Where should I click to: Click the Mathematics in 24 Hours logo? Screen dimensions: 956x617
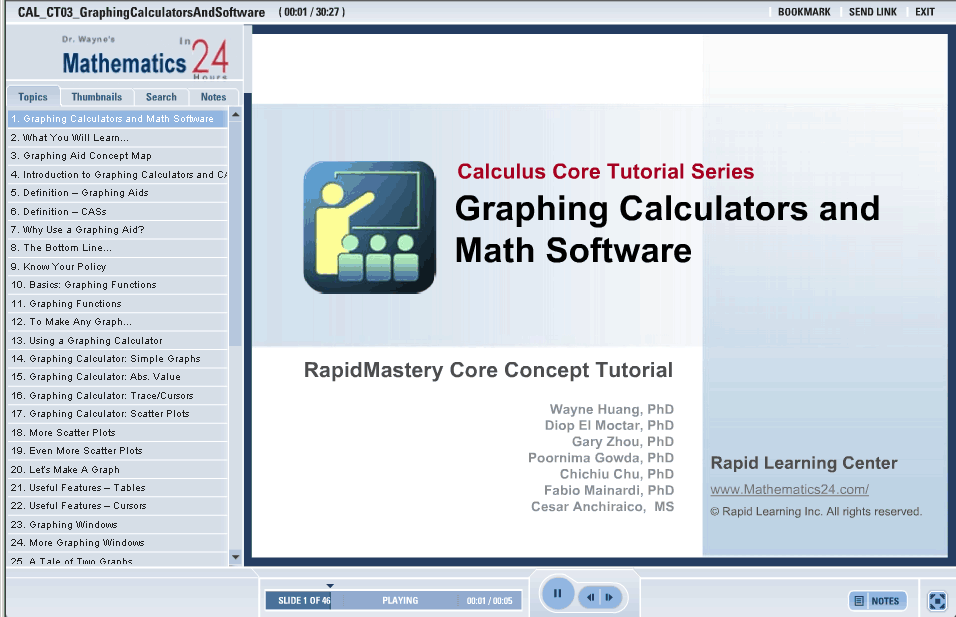tap(145, 58)
